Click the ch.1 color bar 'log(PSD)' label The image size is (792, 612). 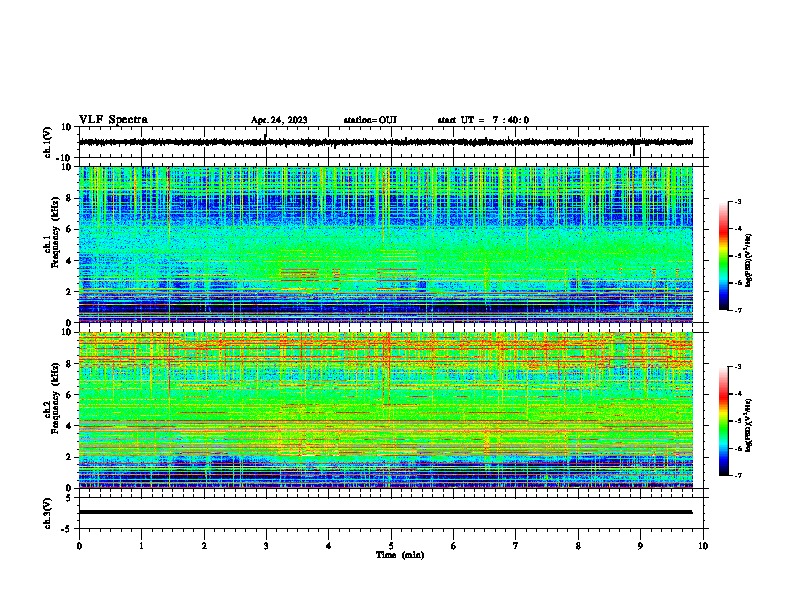749,261
